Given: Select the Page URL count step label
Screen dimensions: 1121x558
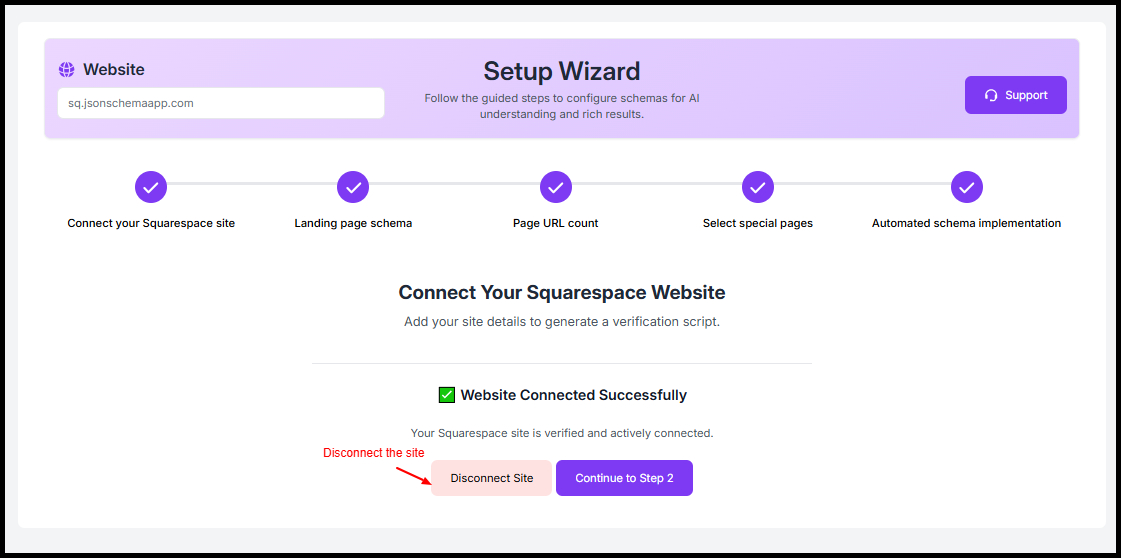Looking at the screenshot, I should click(555, 223).
